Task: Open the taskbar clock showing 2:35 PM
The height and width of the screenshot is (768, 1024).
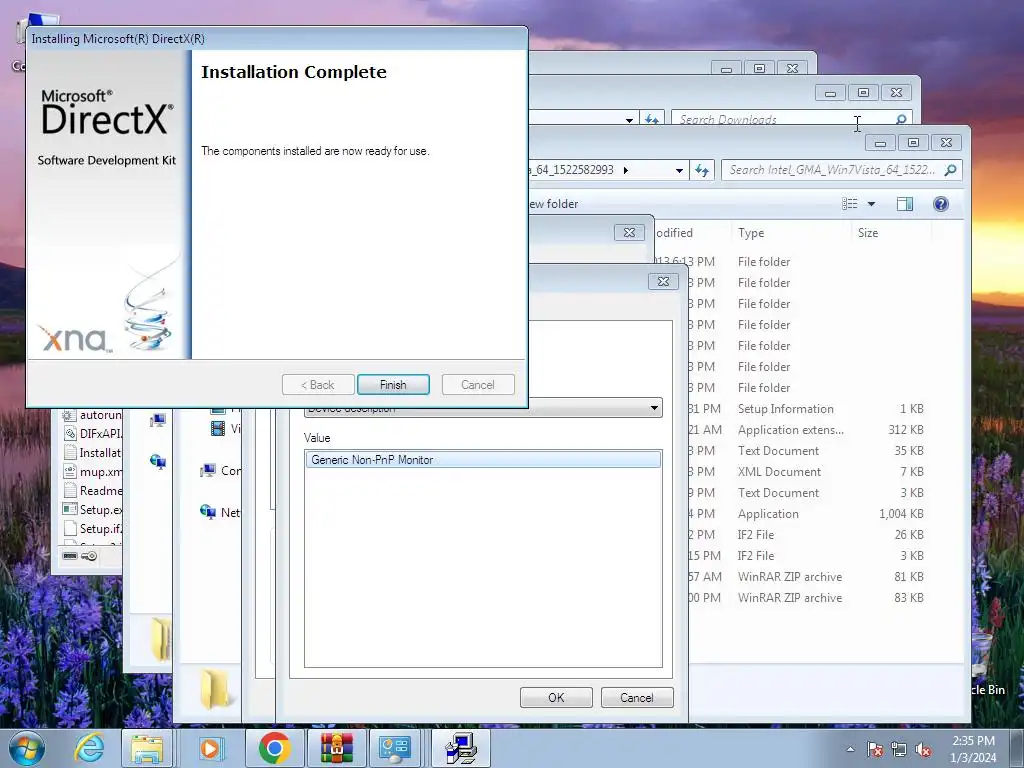Action: (x=973, y=749)
